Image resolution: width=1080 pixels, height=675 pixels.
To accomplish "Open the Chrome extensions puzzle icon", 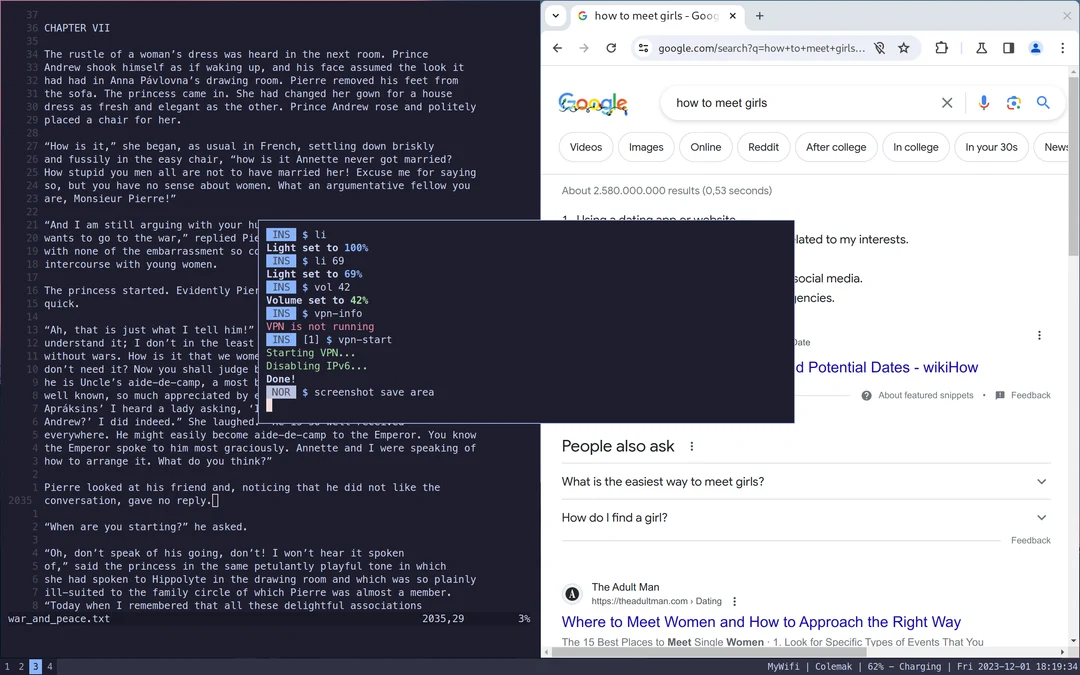I will click(x=941, y=47).
